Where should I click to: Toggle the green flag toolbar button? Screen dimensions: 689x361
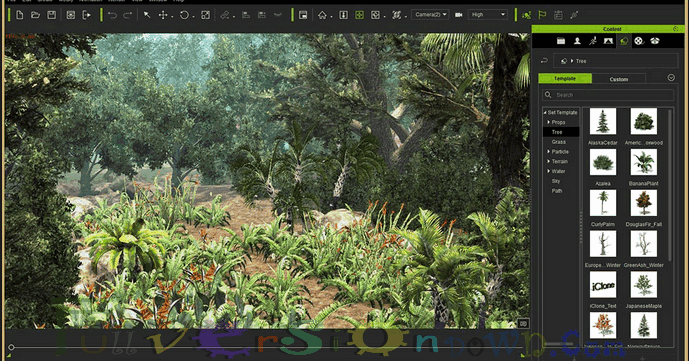point(542,15)
